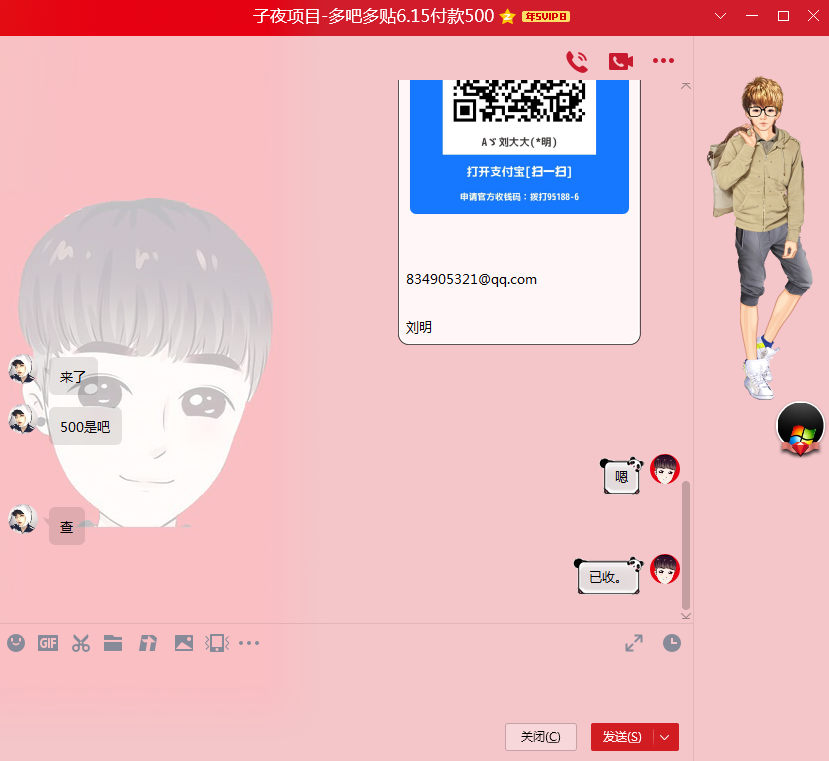Click the 关闭(C) close button
The image size is (829, 761).
click(541, 737)
